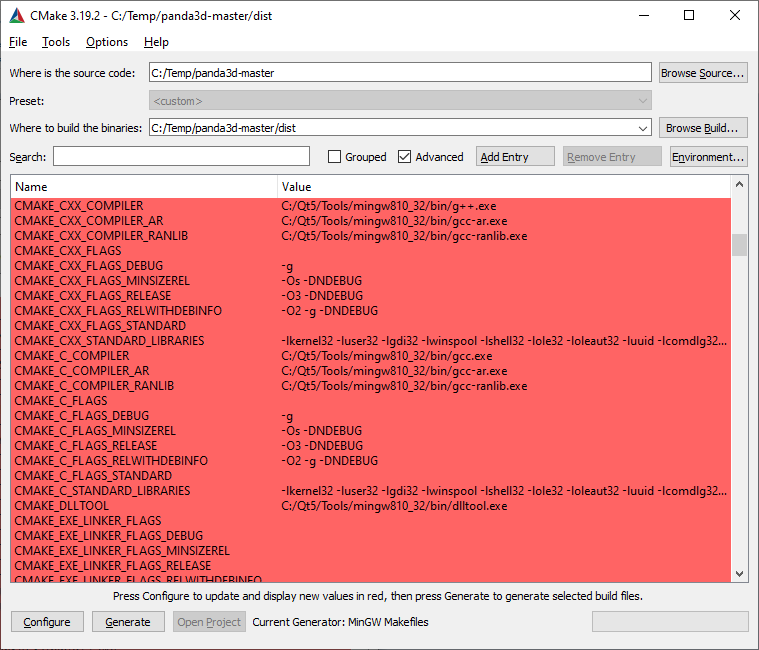Expand the build binaries path dropdown arrow
This screenshot has height=650, width=759.
tap(642, 128)
